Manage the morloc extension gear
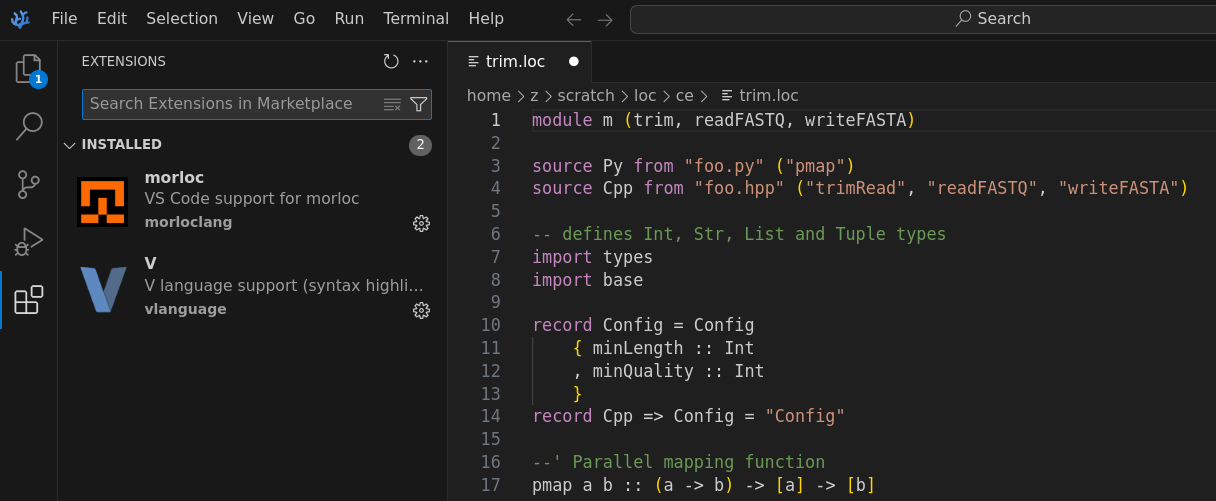1216x501 pixels. point(422,223)
